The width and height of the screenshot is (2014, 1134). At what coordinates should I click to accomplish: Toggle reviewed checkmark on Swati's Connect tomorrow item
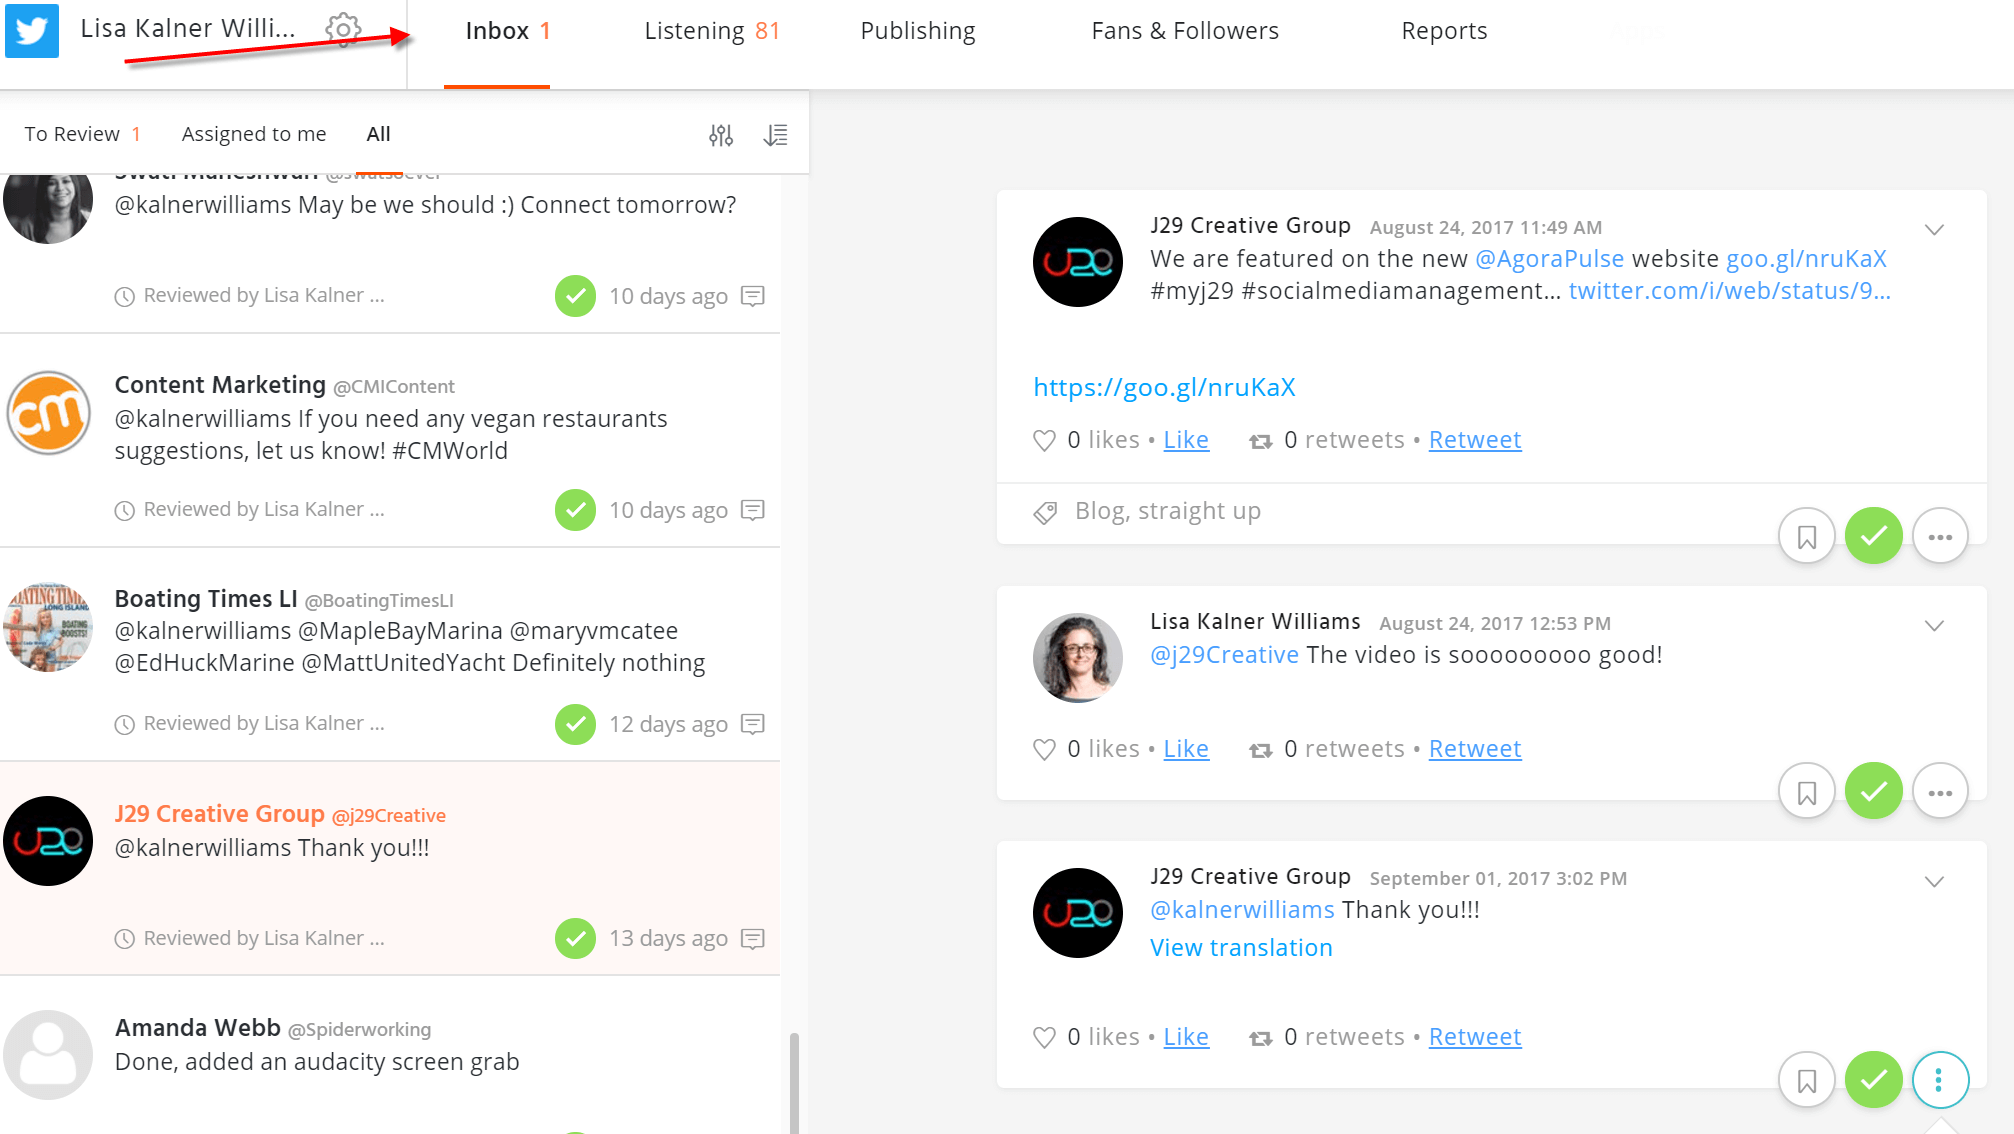(x=576, y=296)
